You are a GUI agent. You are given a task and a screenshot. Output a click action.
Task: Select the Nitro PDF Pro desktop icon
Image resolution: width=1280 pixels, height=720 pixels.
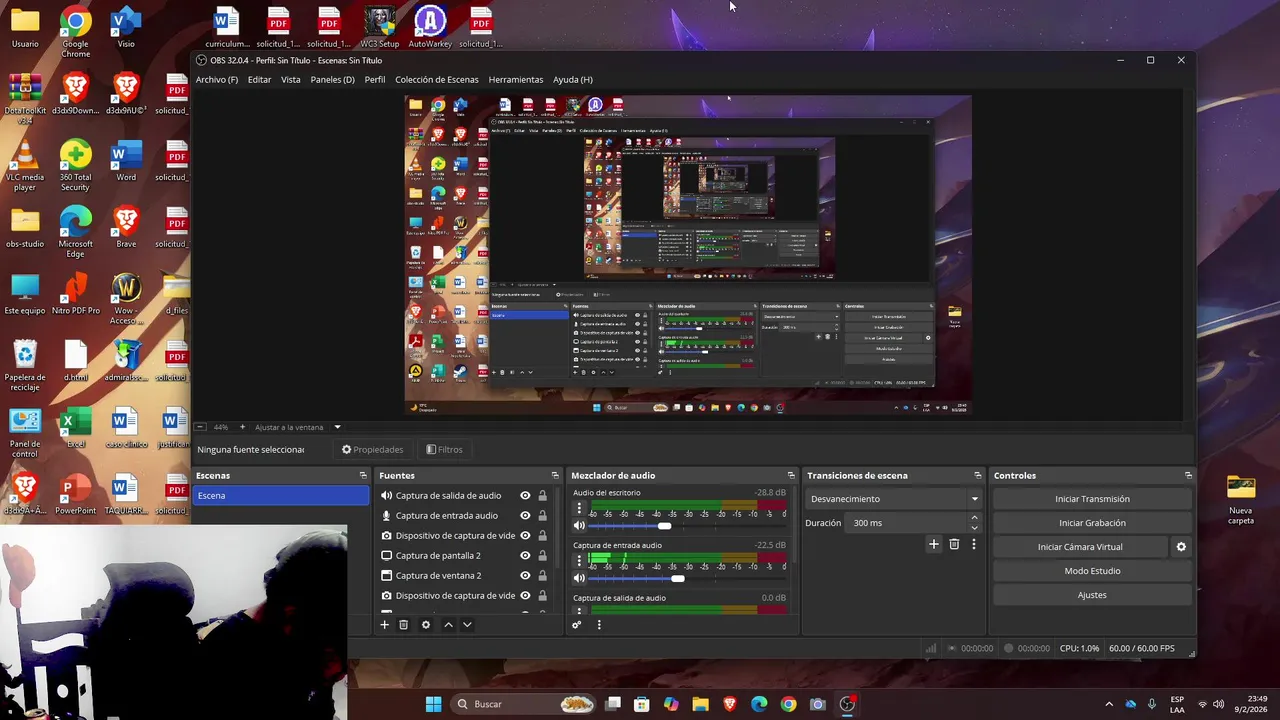point(75,294)
